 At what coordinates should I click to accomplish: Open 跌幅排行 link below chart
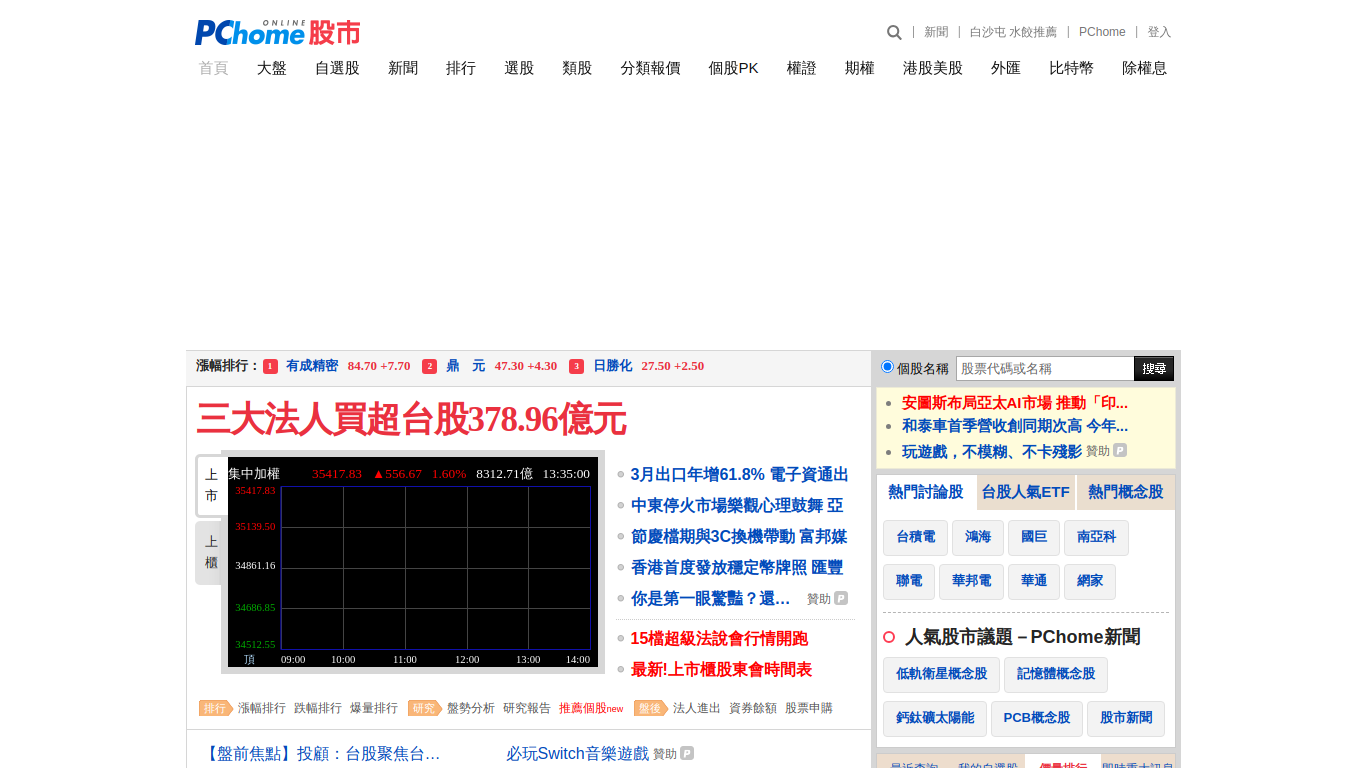(x=318, y=708)
